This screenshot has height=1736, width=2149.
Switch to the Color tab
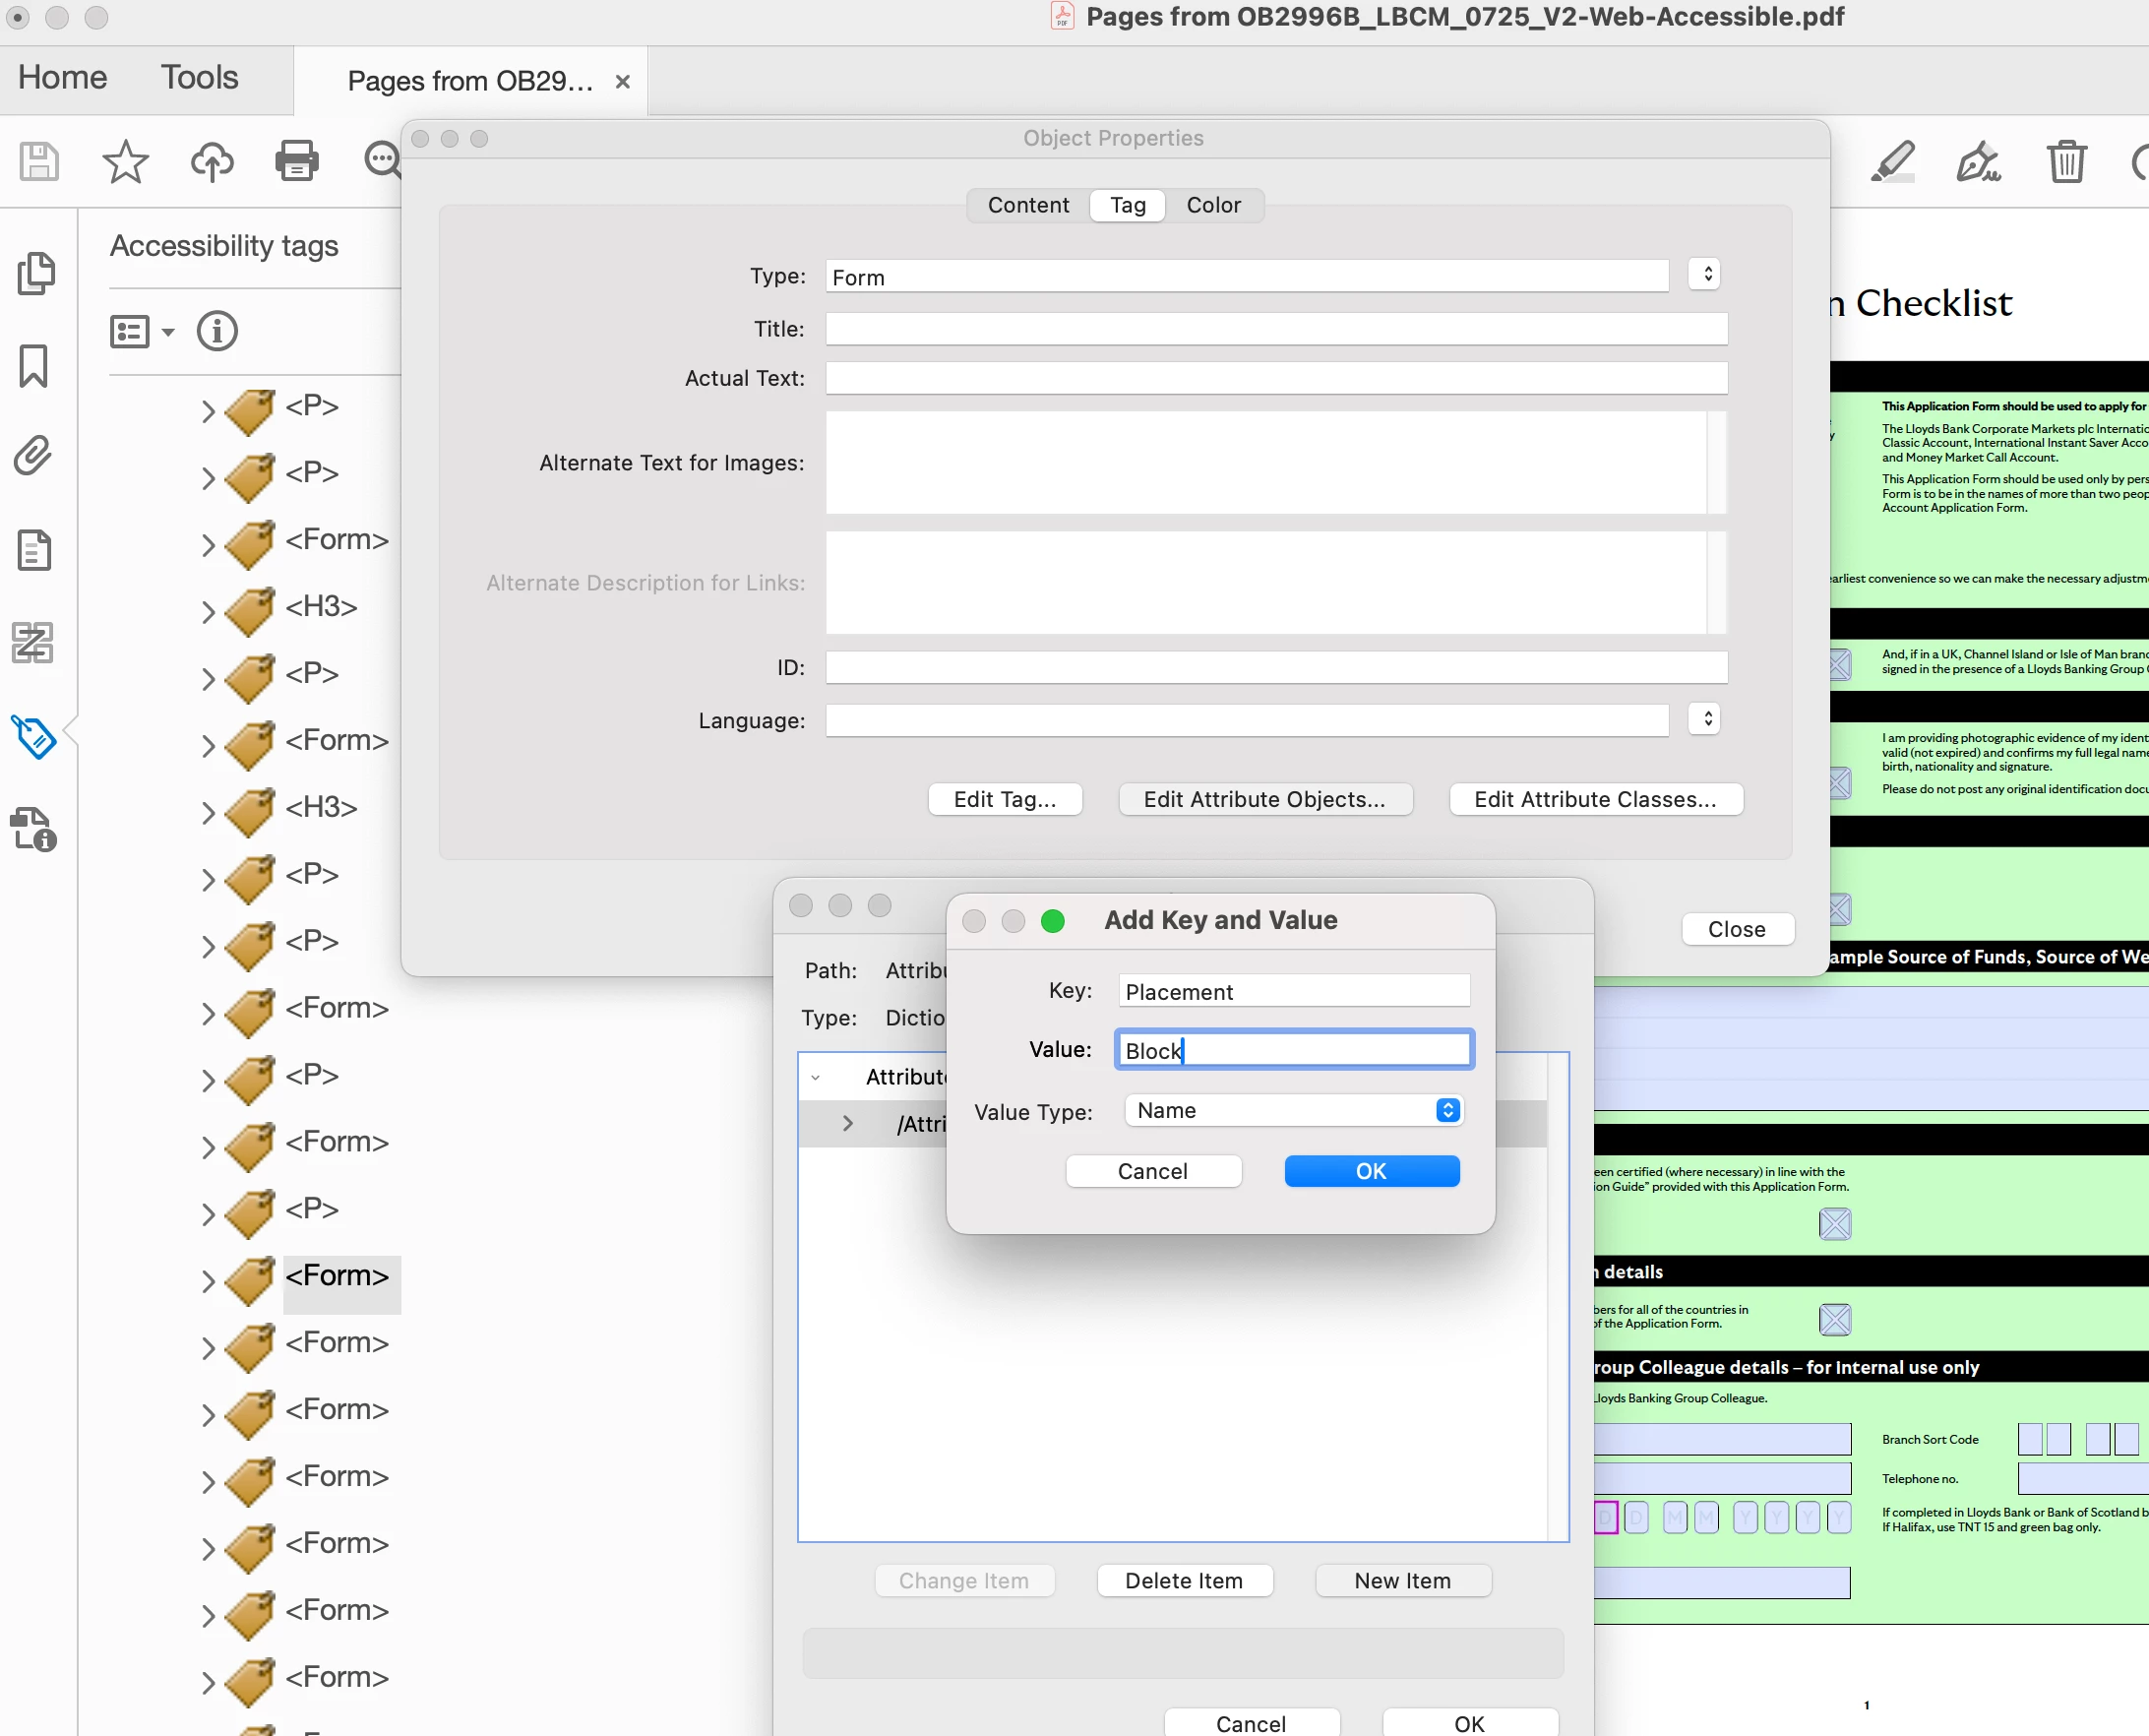coord(1213,205)
